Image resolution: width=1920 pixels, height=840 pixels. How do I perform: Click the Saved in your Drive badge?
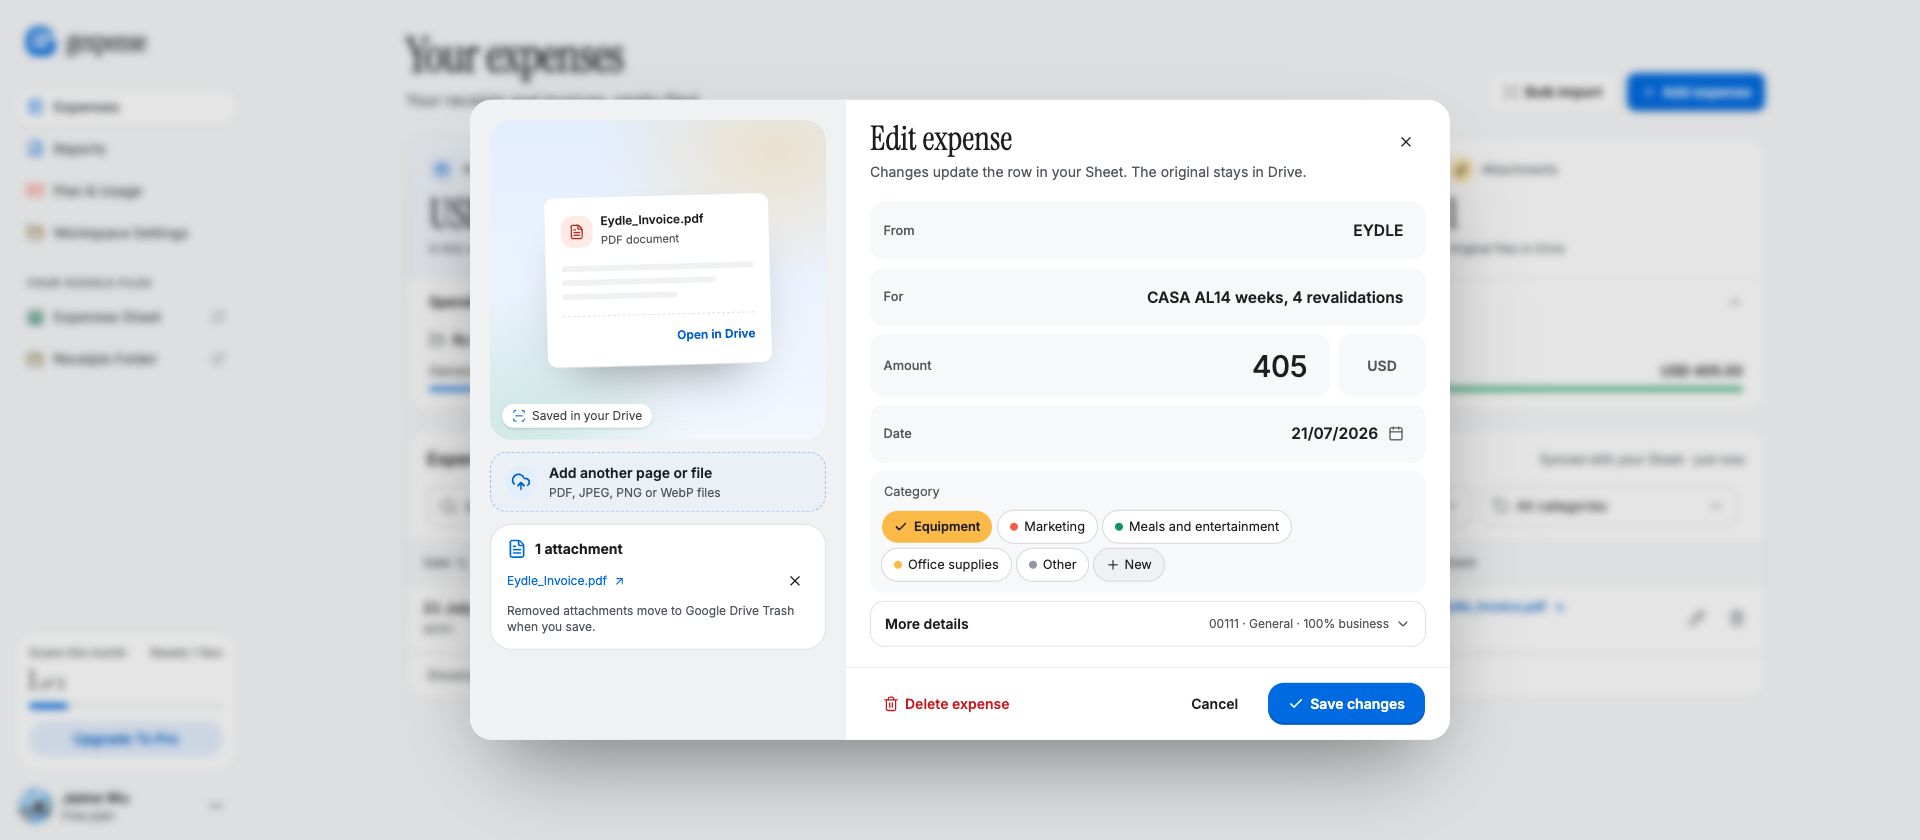577,416
